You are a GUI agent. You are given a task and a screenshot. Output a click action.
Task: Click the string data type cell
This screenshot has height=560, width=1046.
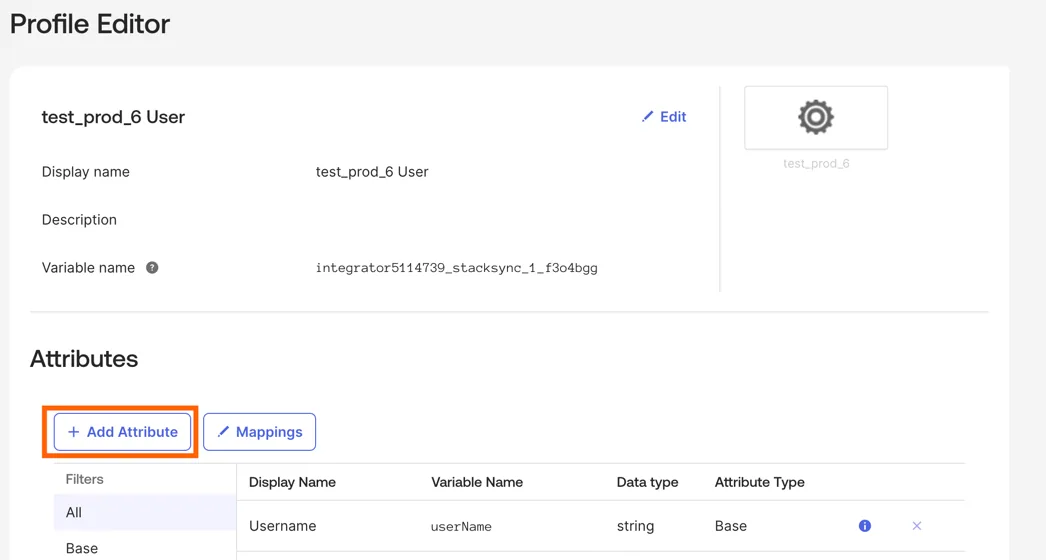(635, 526)
